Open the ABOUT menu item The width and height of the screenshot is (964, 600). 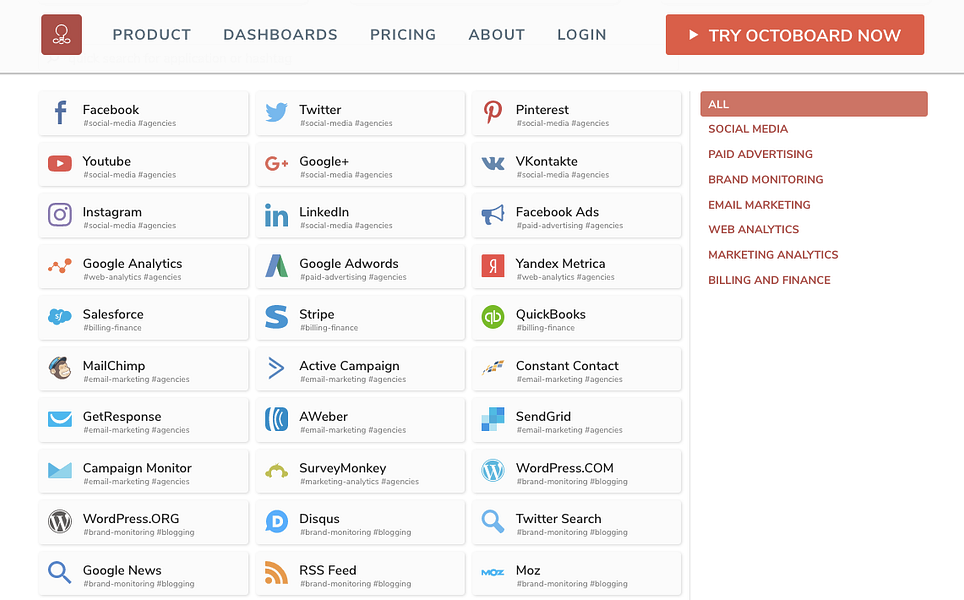[497, 35]
